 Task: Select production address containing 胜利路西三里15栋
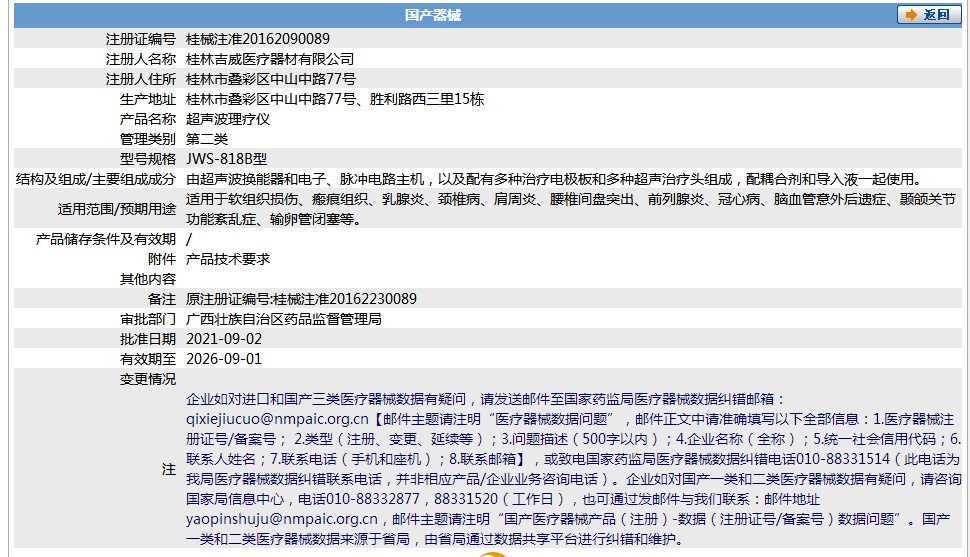pyautogui.click(x=335, y=99)
